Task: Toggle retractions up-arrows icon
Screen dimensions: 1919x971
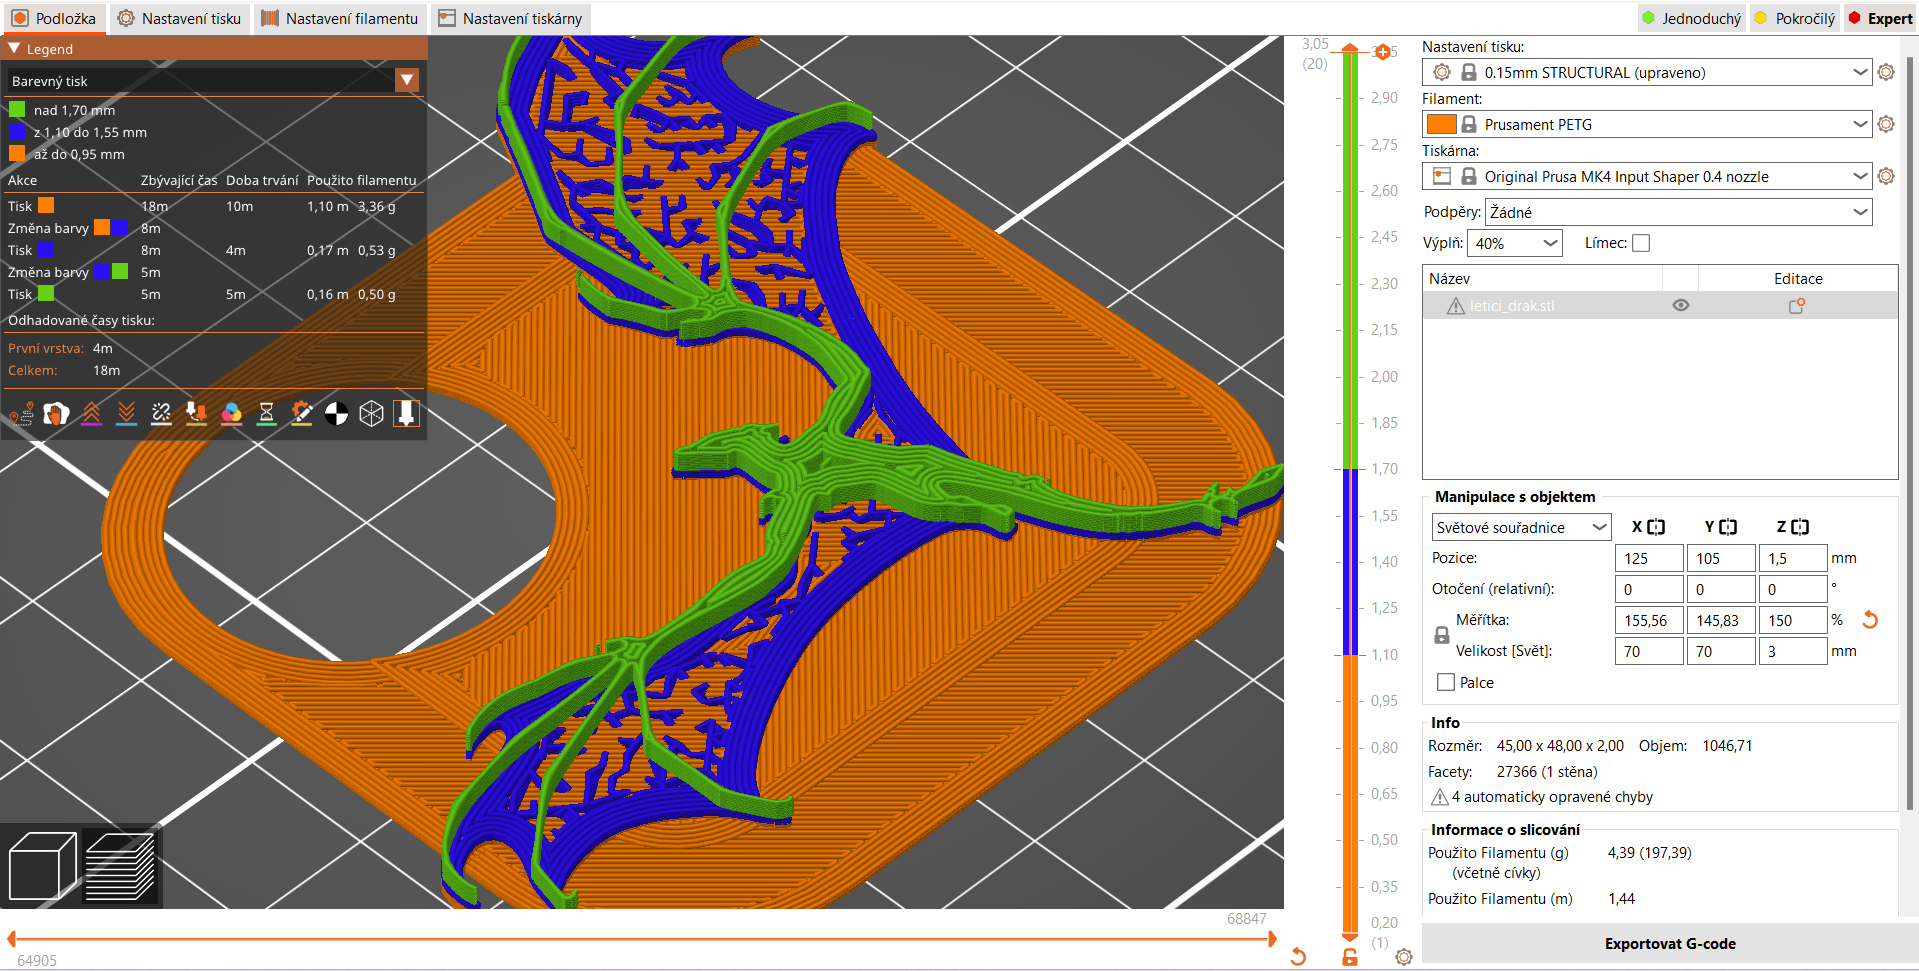Action: (x=91, y=414)
